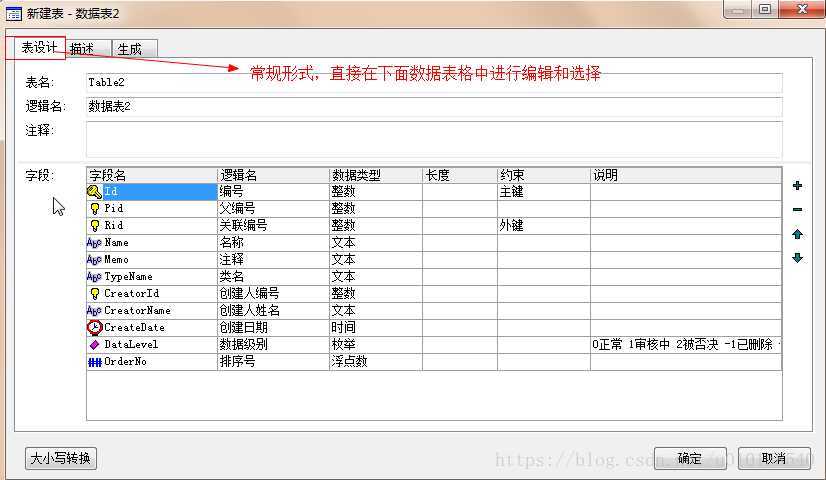Open the 生成 tab

tap(134, 49)
